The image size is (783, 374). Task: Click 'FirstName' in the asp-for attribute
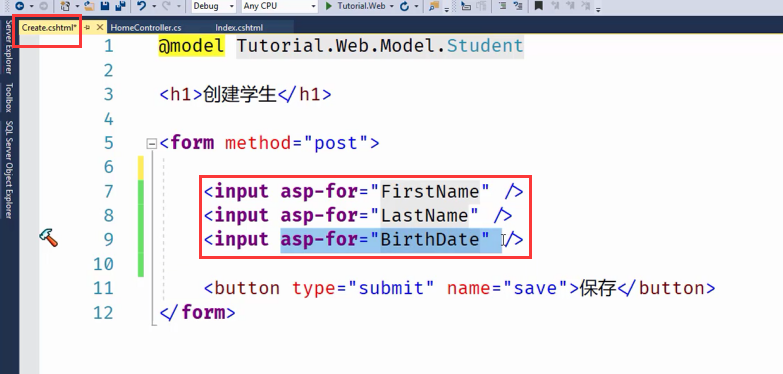[x=430, y=191]
